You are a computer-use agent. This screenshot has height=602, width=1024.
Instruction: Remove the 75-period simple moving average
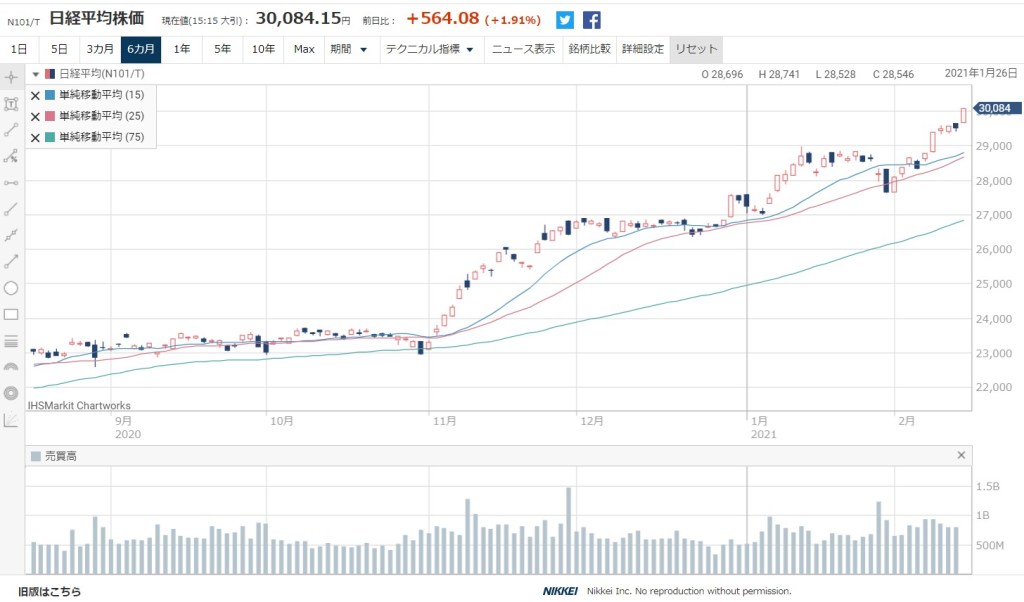coord(35,137)
